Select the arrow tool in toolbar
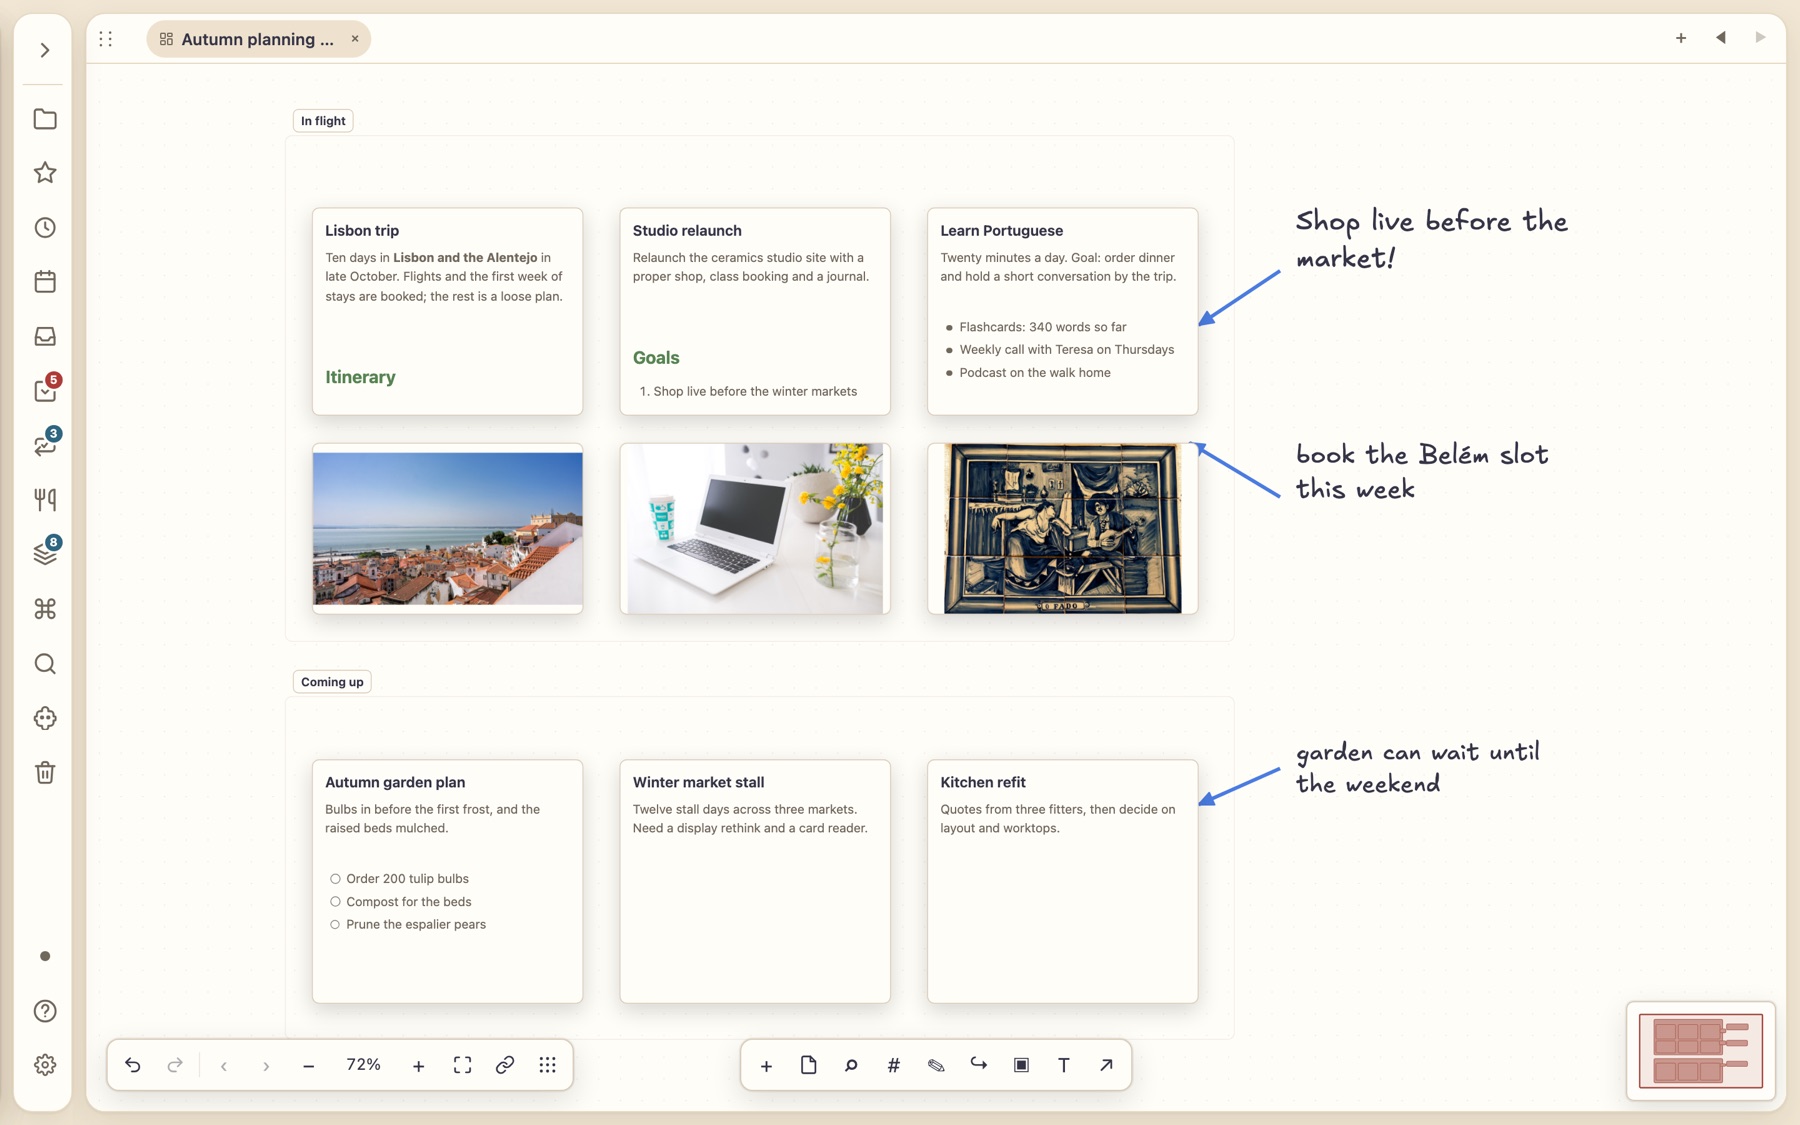Image resolution: width=1800 pixels, height=1125 pixels. [x=1106, y=1065]
